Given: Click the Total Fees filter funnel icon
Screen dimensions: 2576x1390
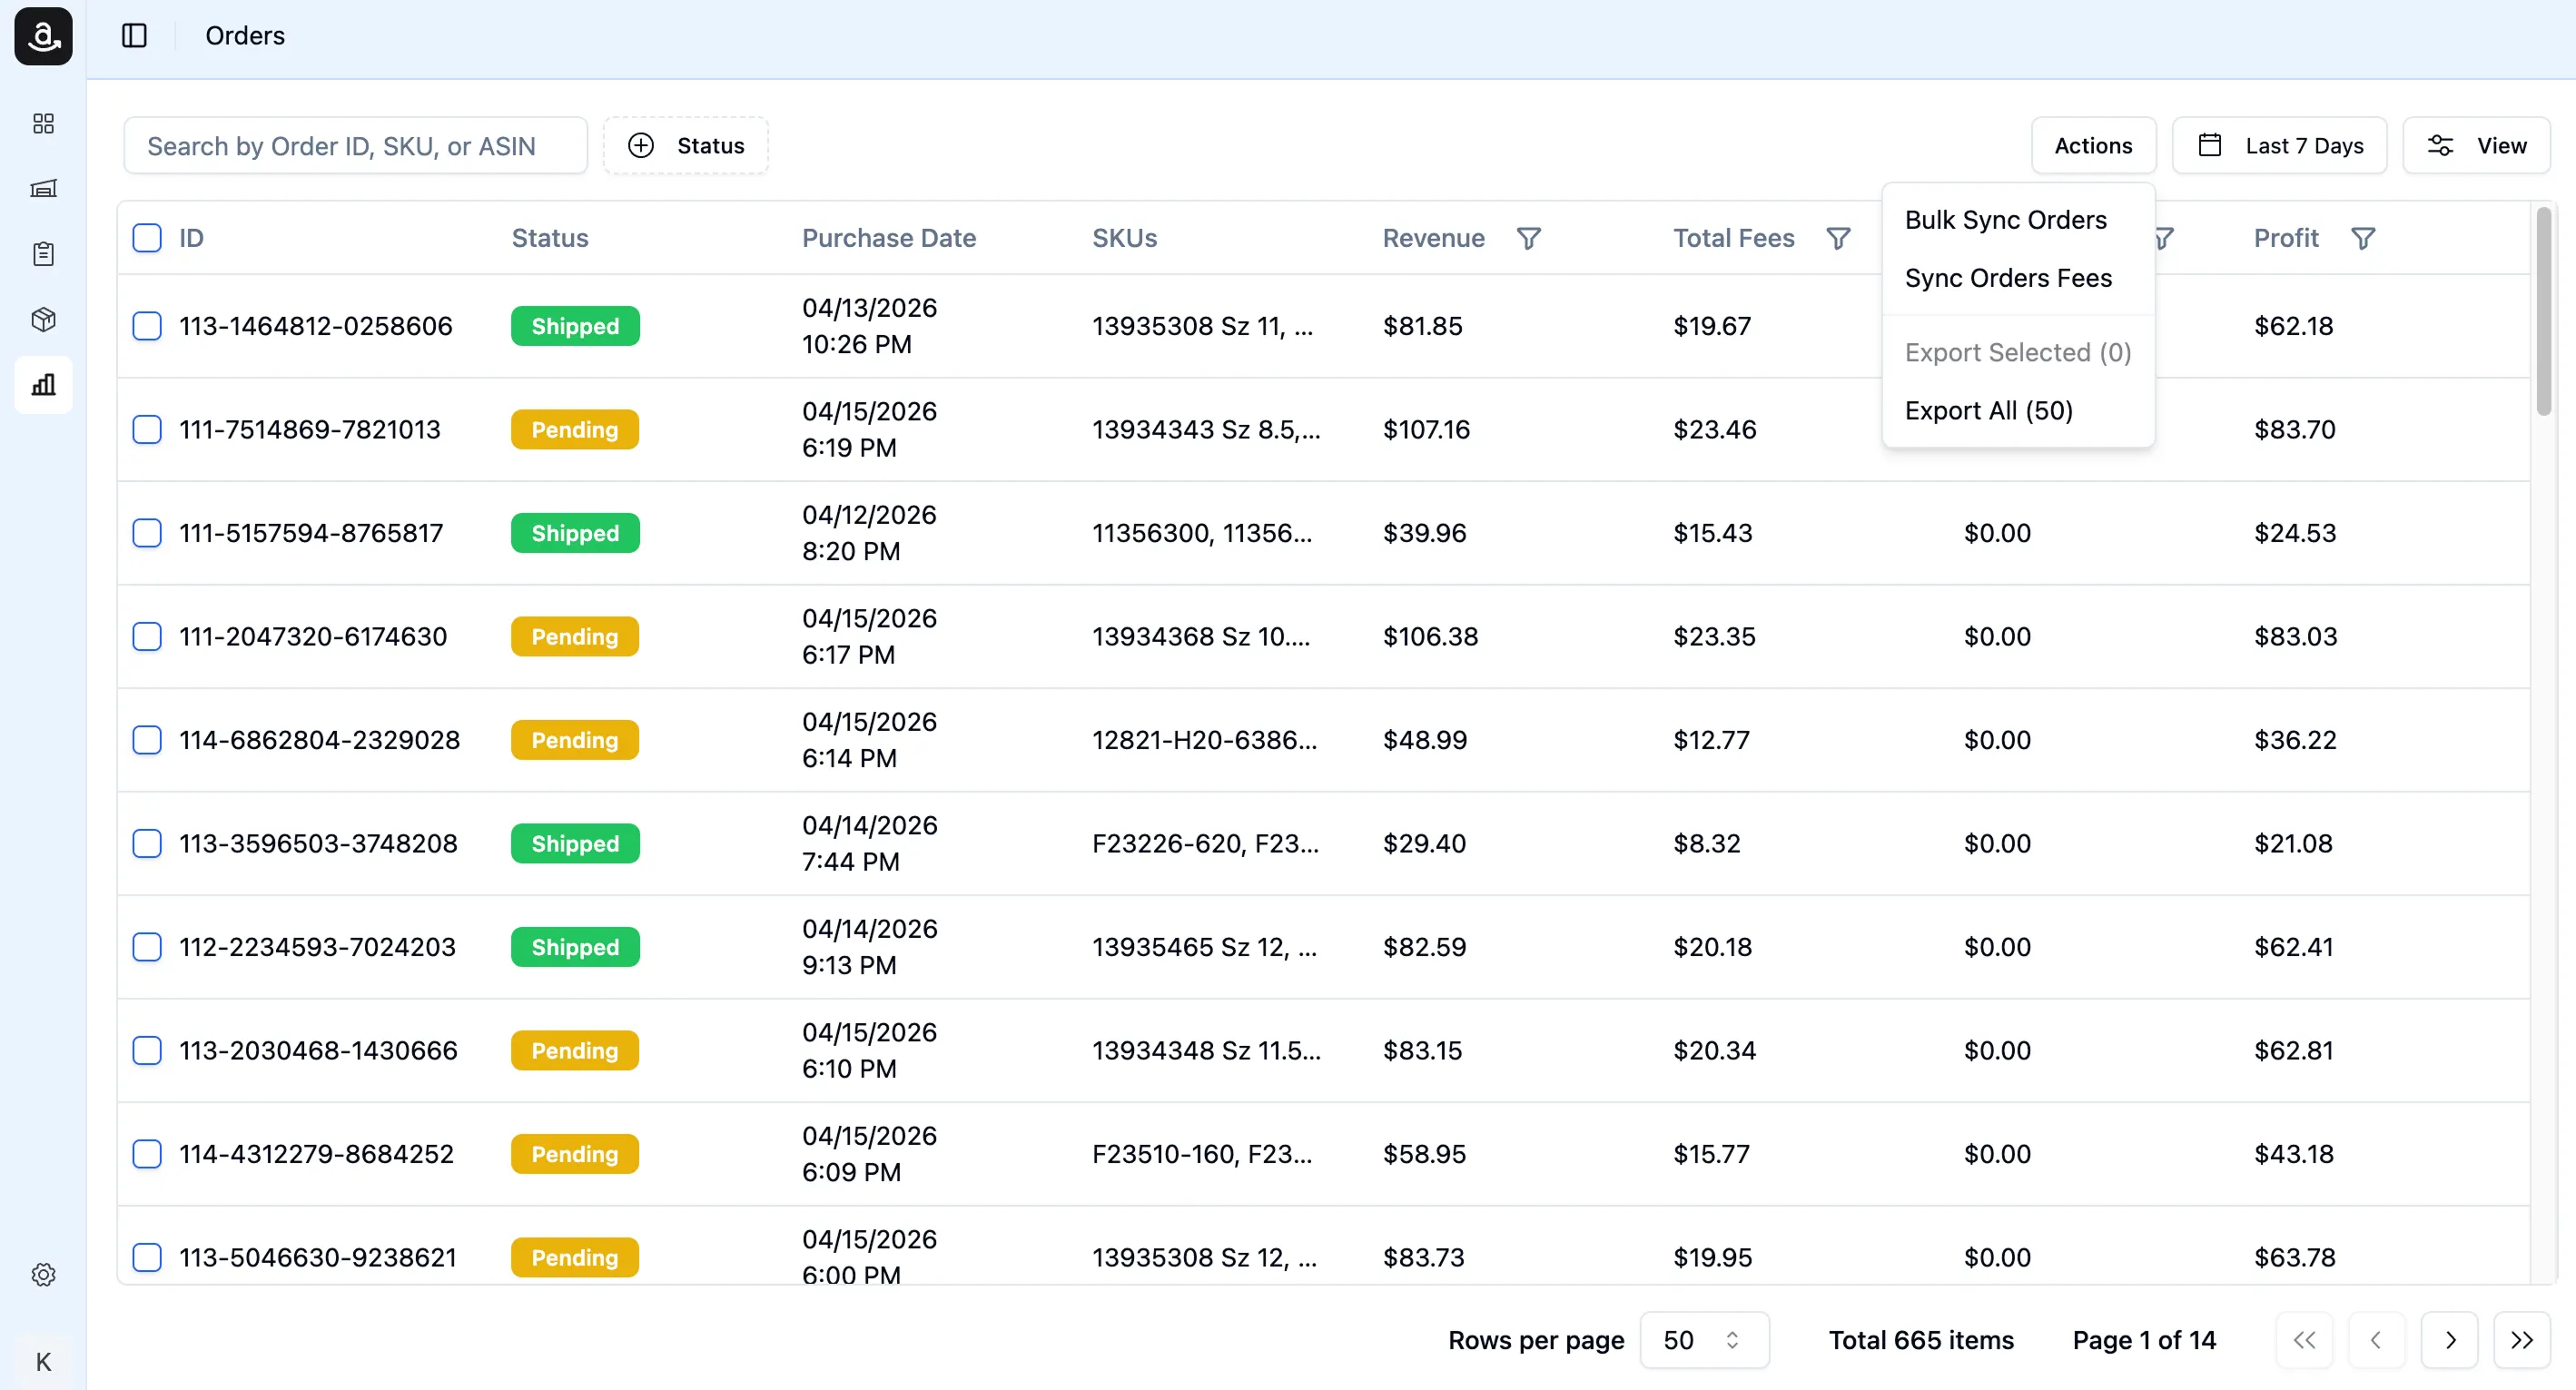Looking at the screenshot, I should (x=1838, y=238).
